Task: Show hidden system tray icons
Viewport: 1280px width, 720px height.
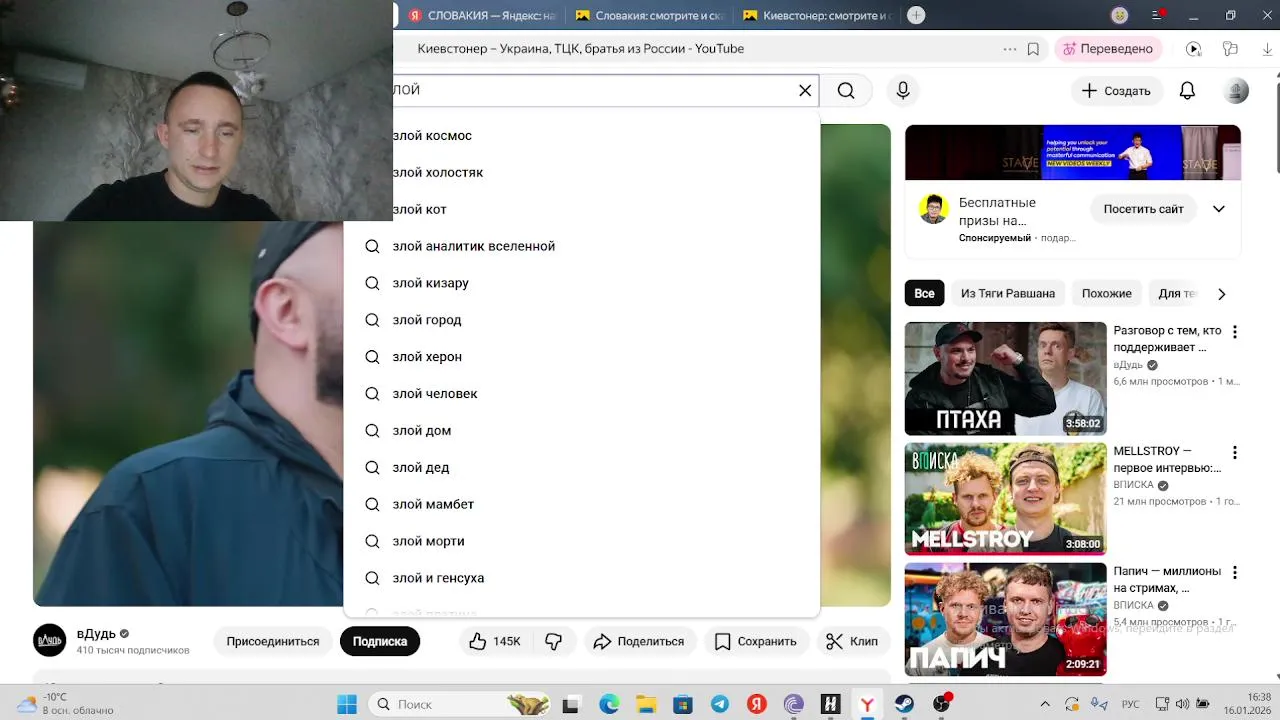Action: pos(1045,704)
